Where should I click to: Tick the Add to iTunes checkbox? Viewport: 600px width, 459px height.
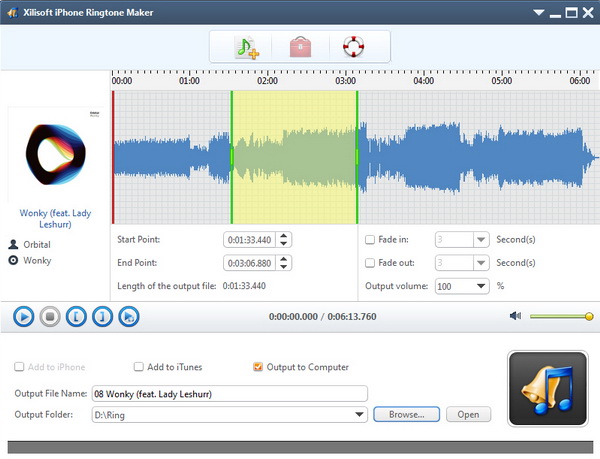[139, 367]
